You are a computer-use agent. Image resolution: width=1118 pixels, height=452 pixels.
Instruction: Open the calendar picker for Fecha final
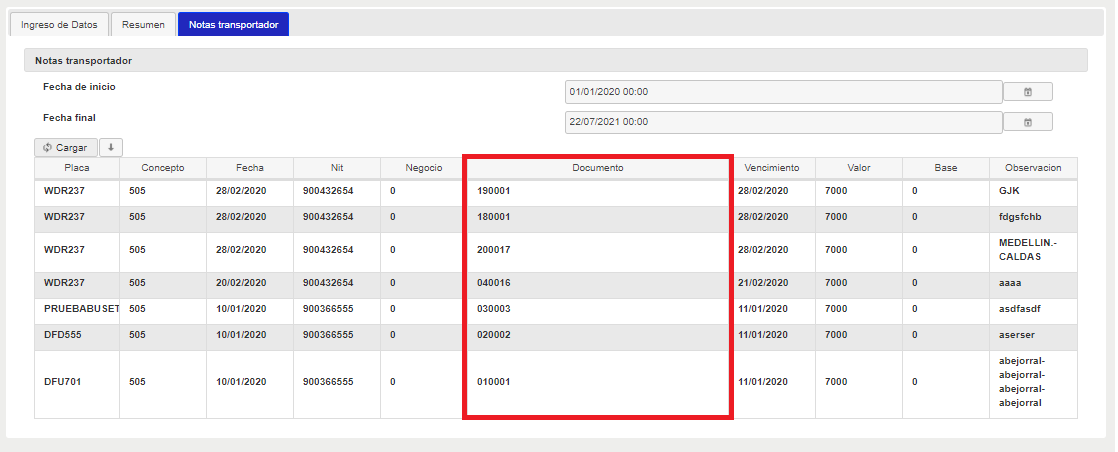1027,122
